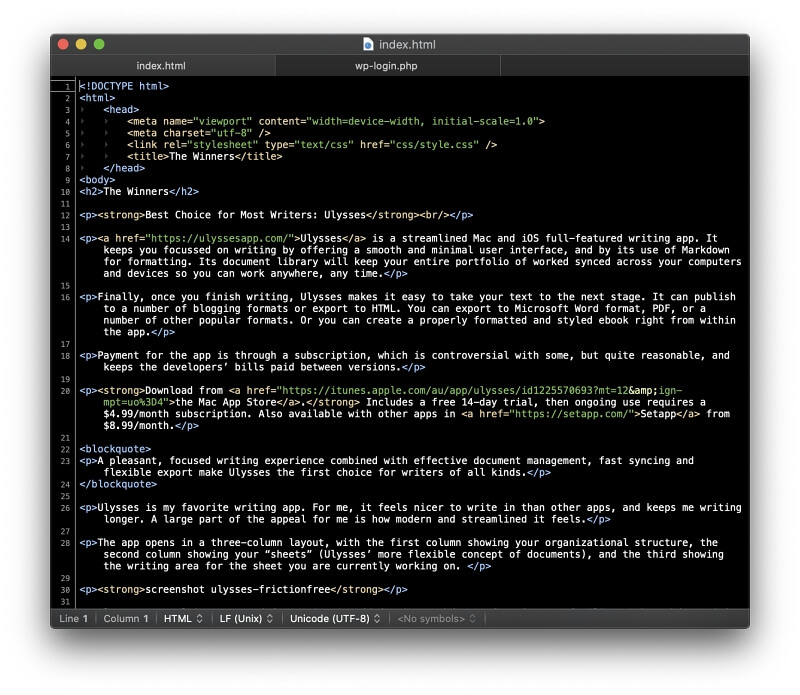Click the index.html window title text
The height and width of the screenshot is (695, 800).
[x=407, y=44]
